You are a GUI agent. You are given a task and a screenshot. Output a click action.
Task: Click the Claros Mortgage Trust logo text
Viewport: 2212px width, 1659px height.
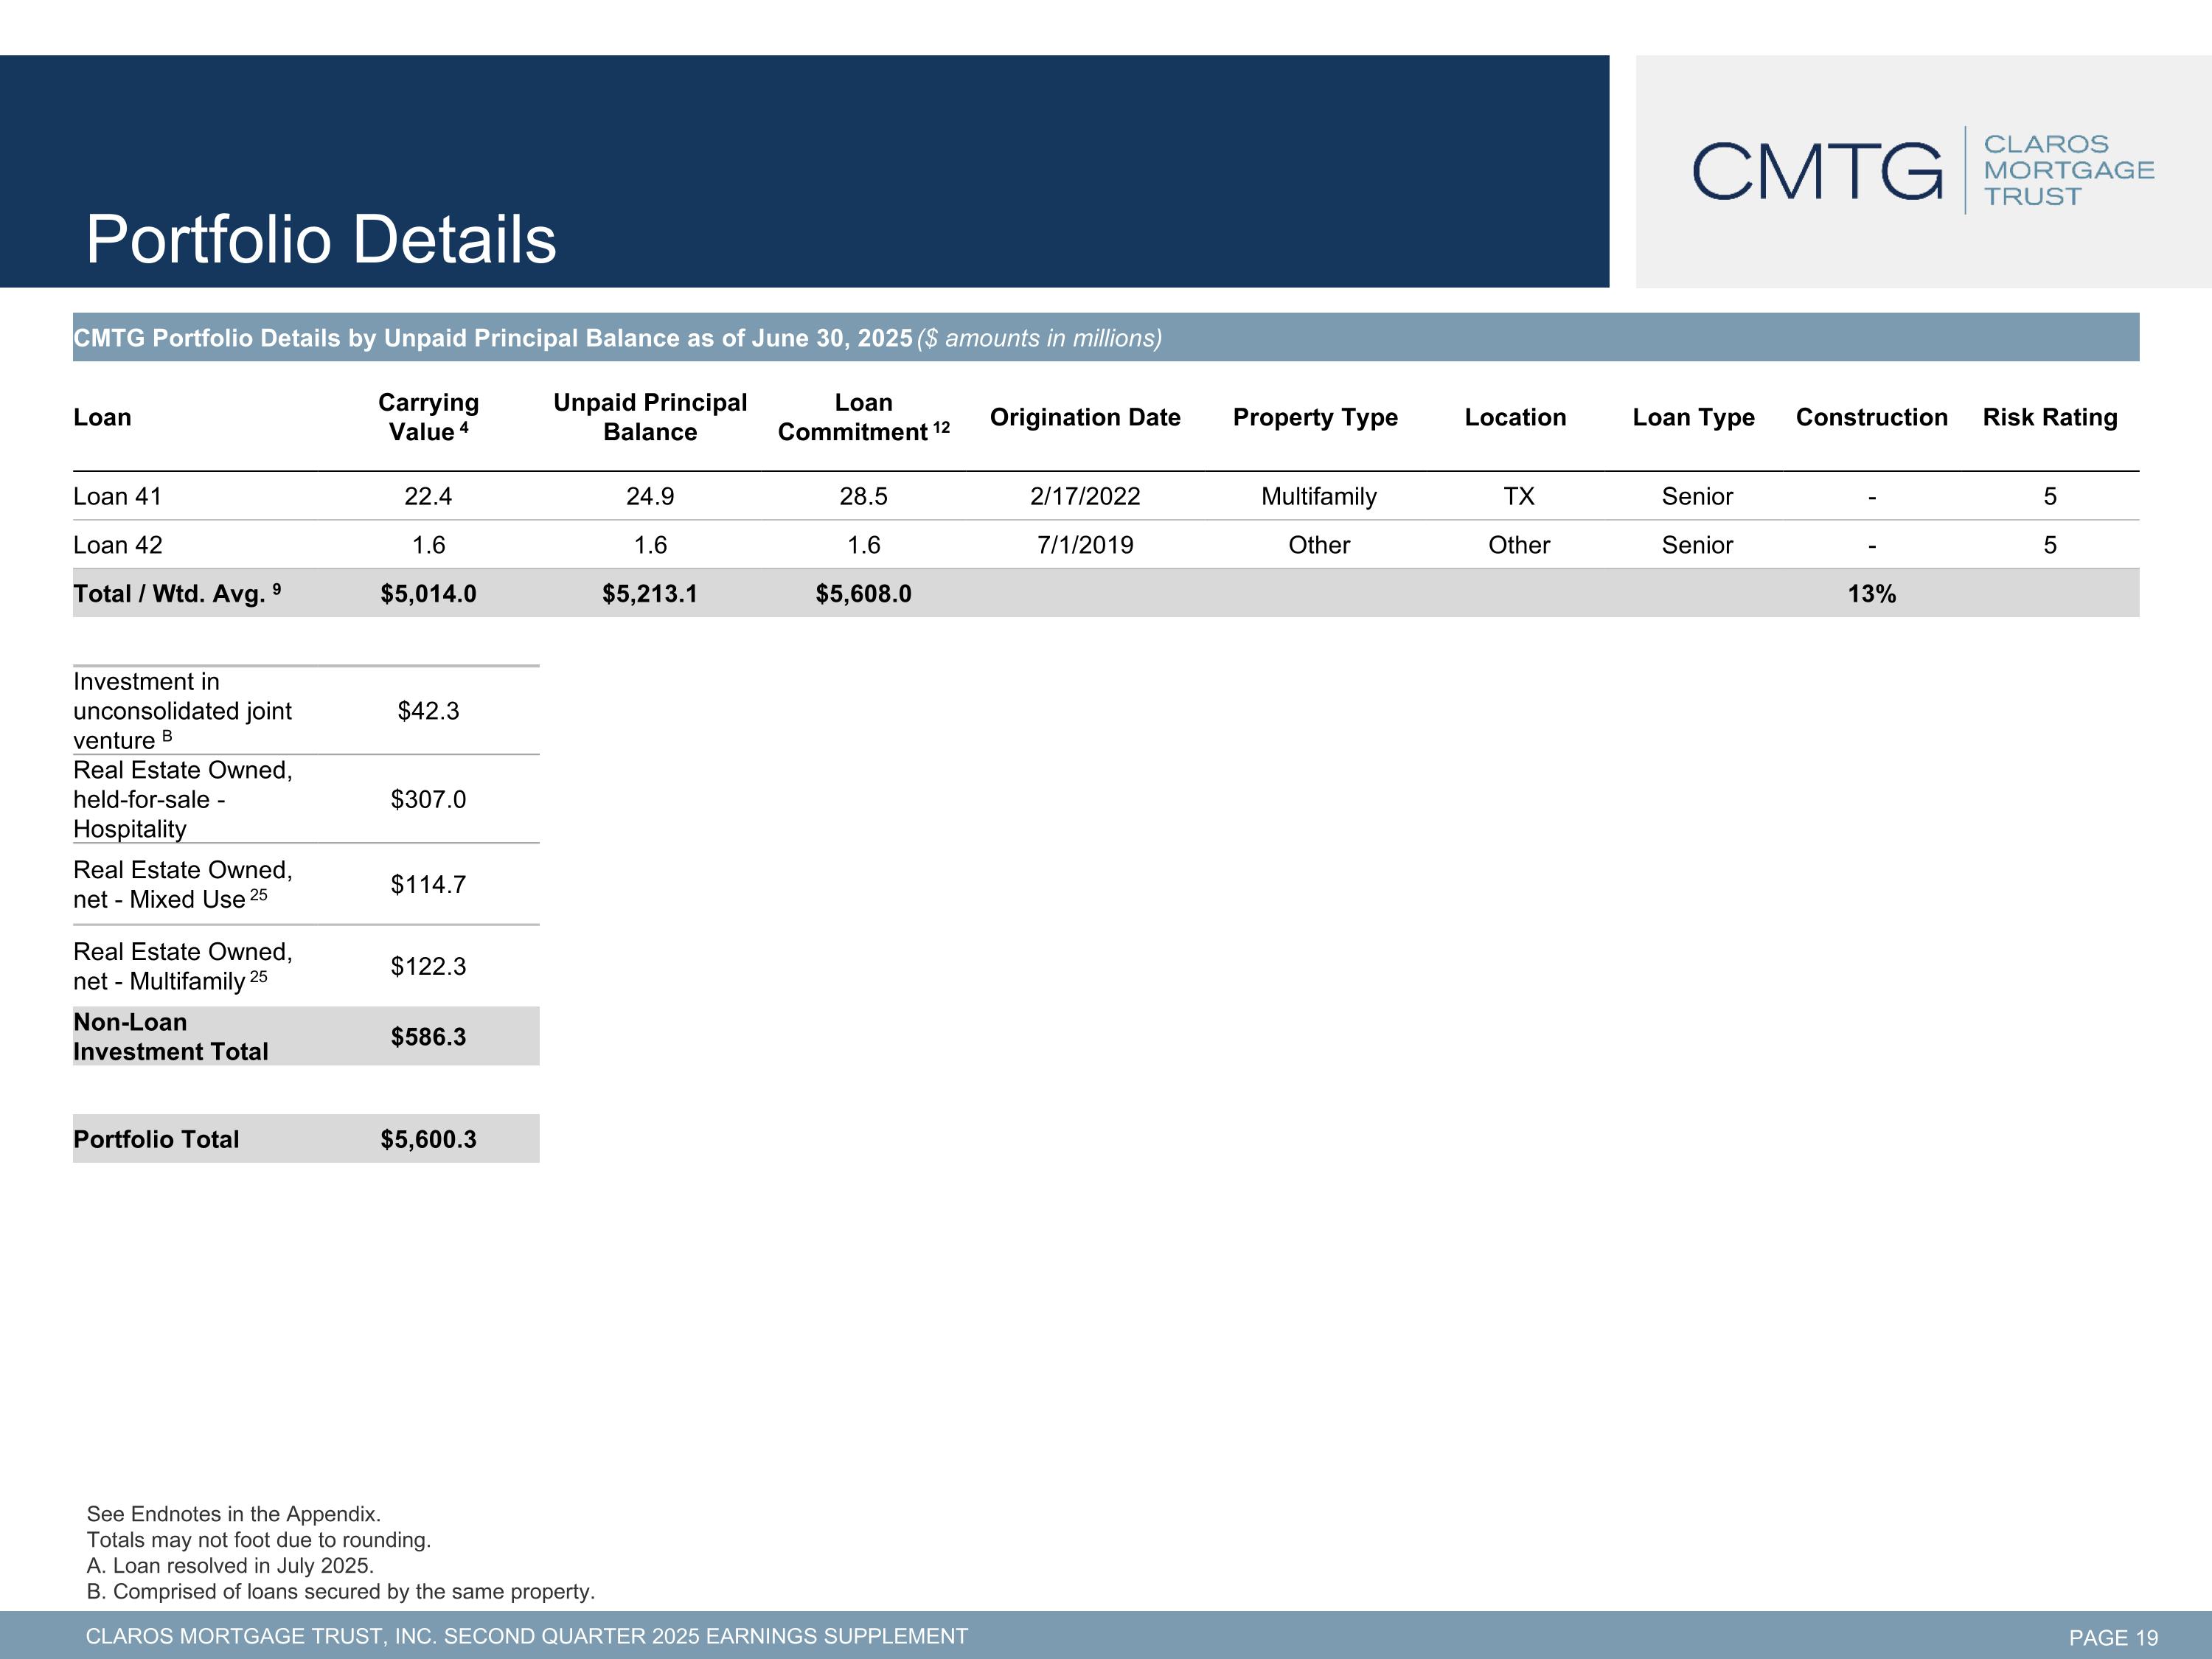click(2069, 170)
